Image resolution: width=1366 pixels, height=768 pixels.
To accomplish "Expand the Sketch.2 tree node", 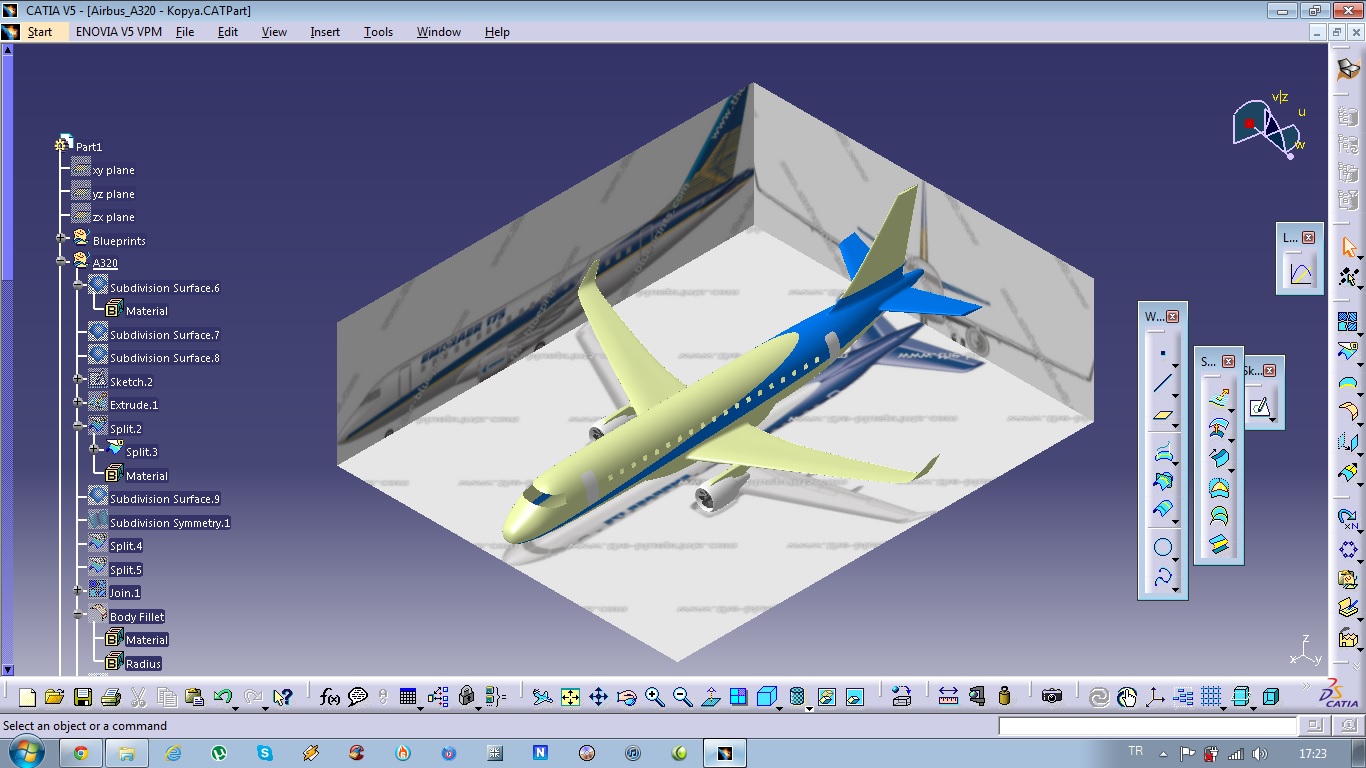I will point(78,379).
